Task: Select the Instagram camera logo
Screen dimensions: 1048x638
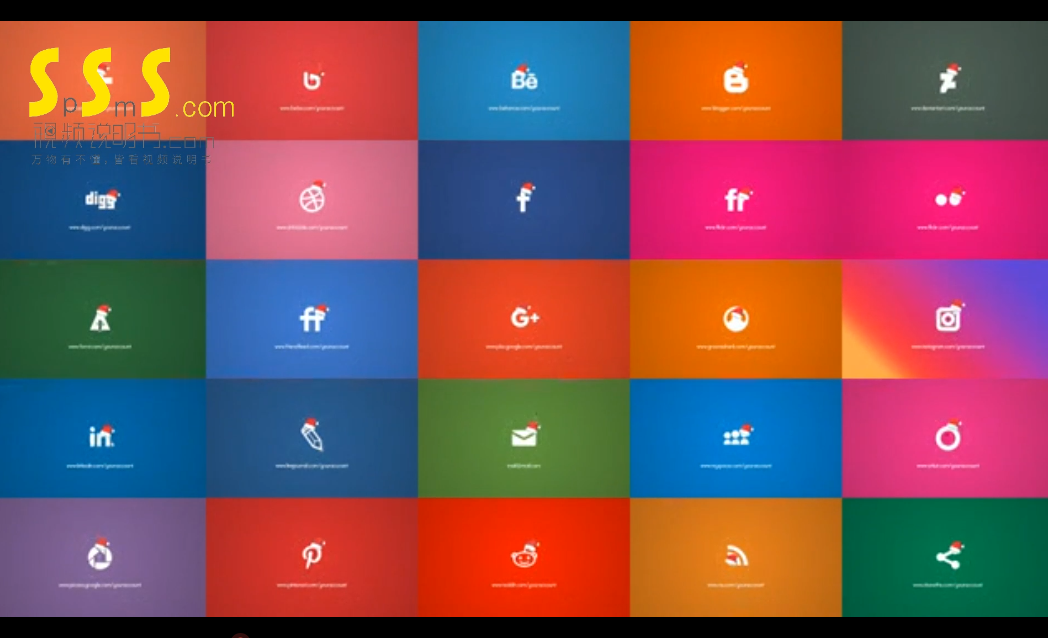Action: pyautogui.click(x=949, y=317)
